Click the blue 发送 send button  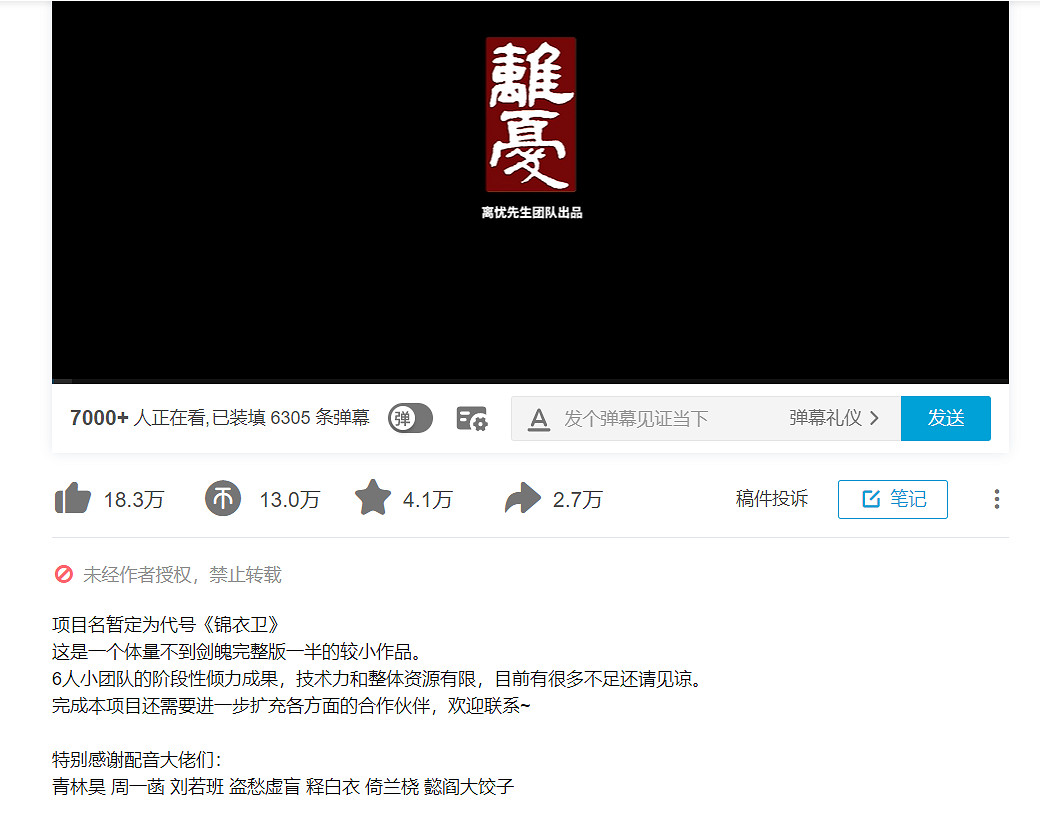coord(945,418)
